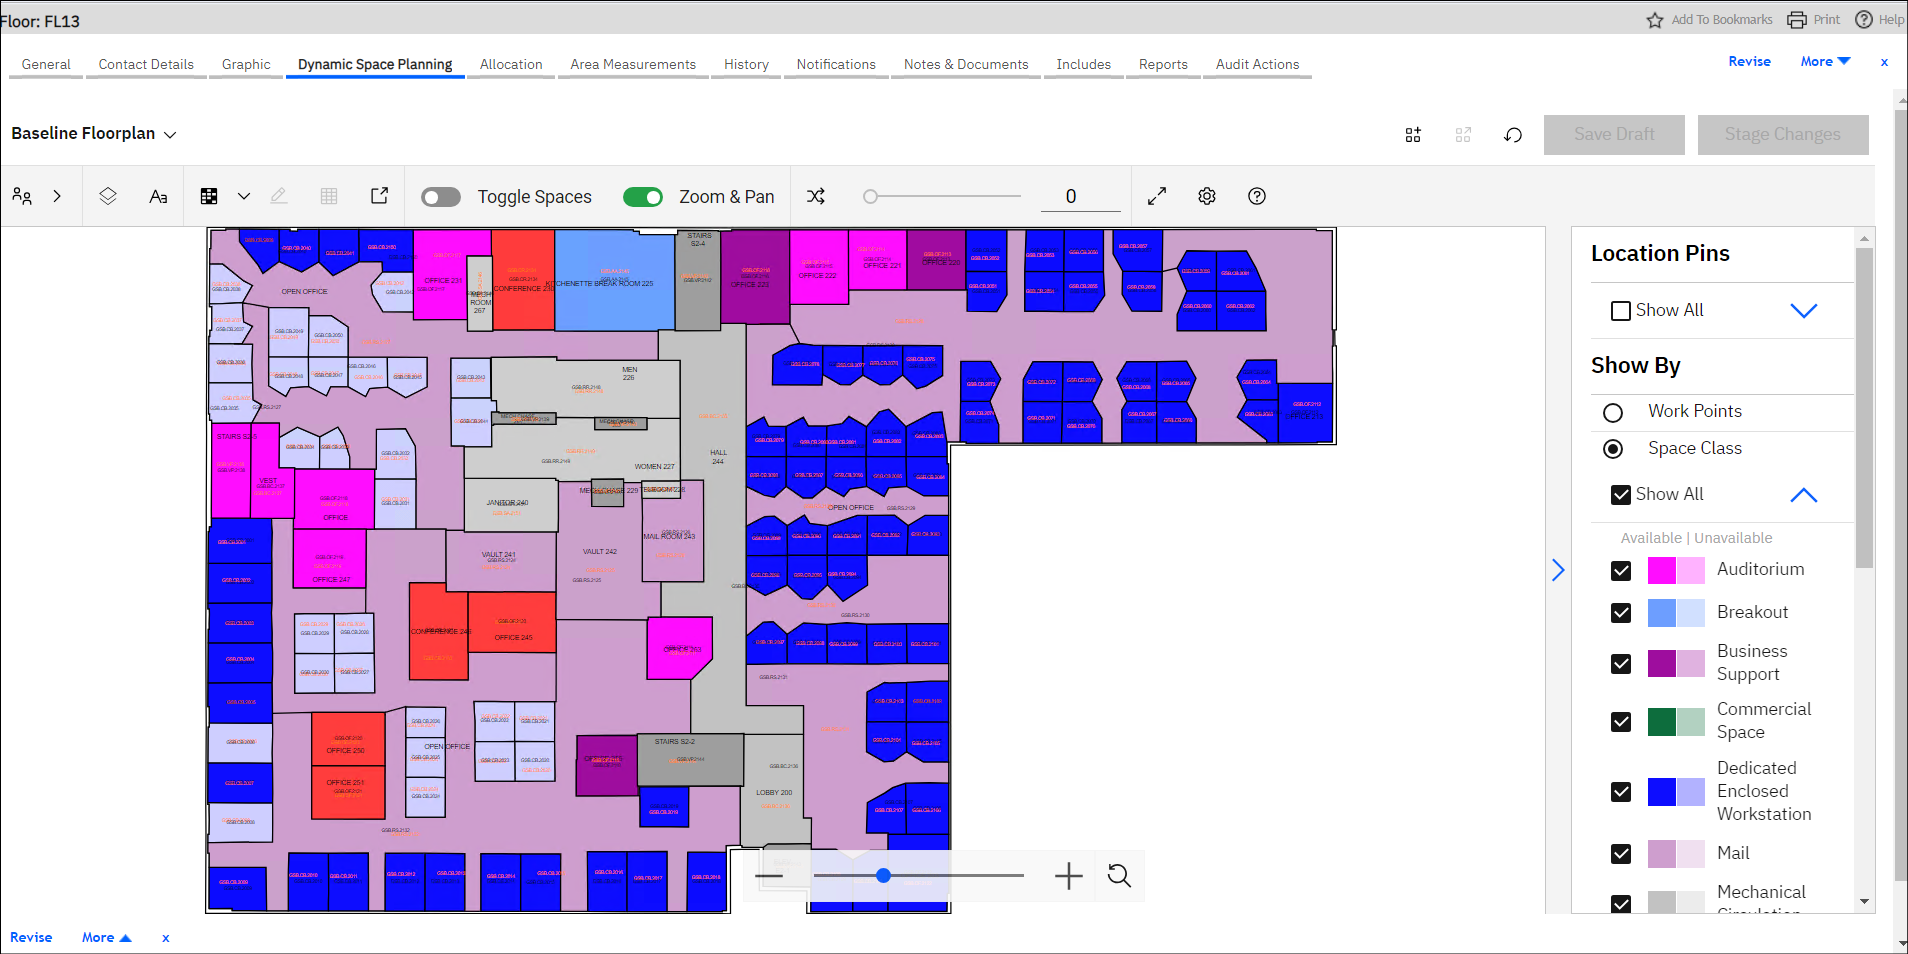Open the floorplan settings gear icon

coord(1206,196)
